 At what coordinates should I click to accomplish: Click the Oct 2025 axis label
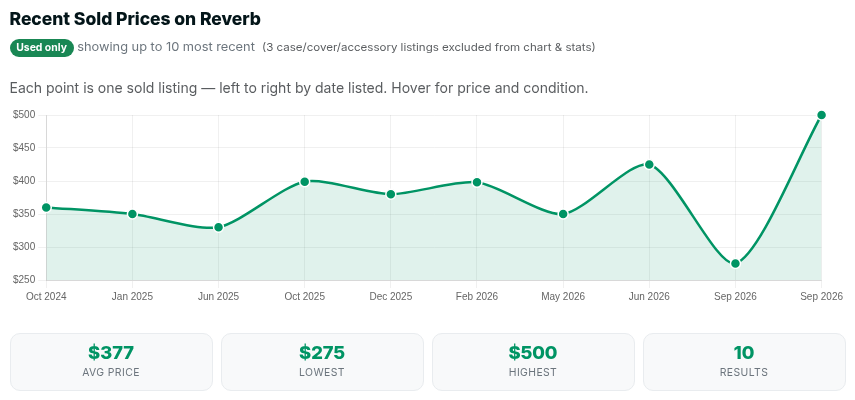(304, 296)
